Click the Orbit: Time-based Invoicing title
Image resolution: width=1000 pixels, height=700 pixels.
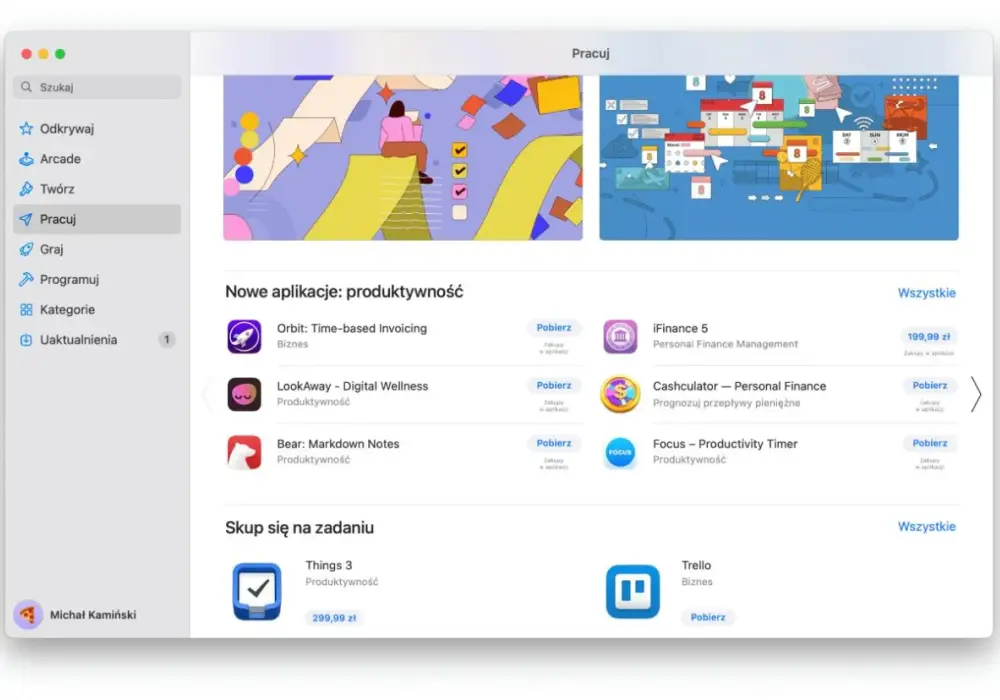pyautogui.click(x=352, y=328)
